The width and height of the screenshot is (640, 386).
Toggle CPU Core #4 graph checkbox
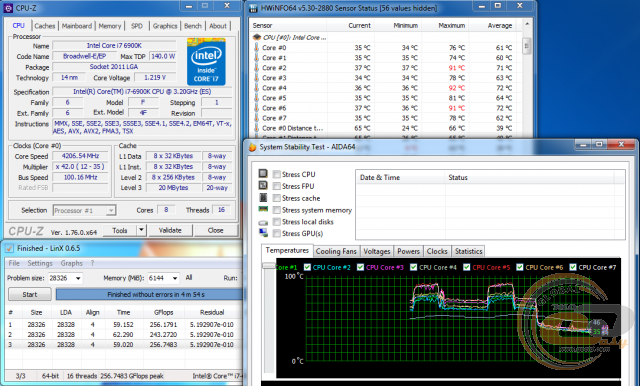413,267
